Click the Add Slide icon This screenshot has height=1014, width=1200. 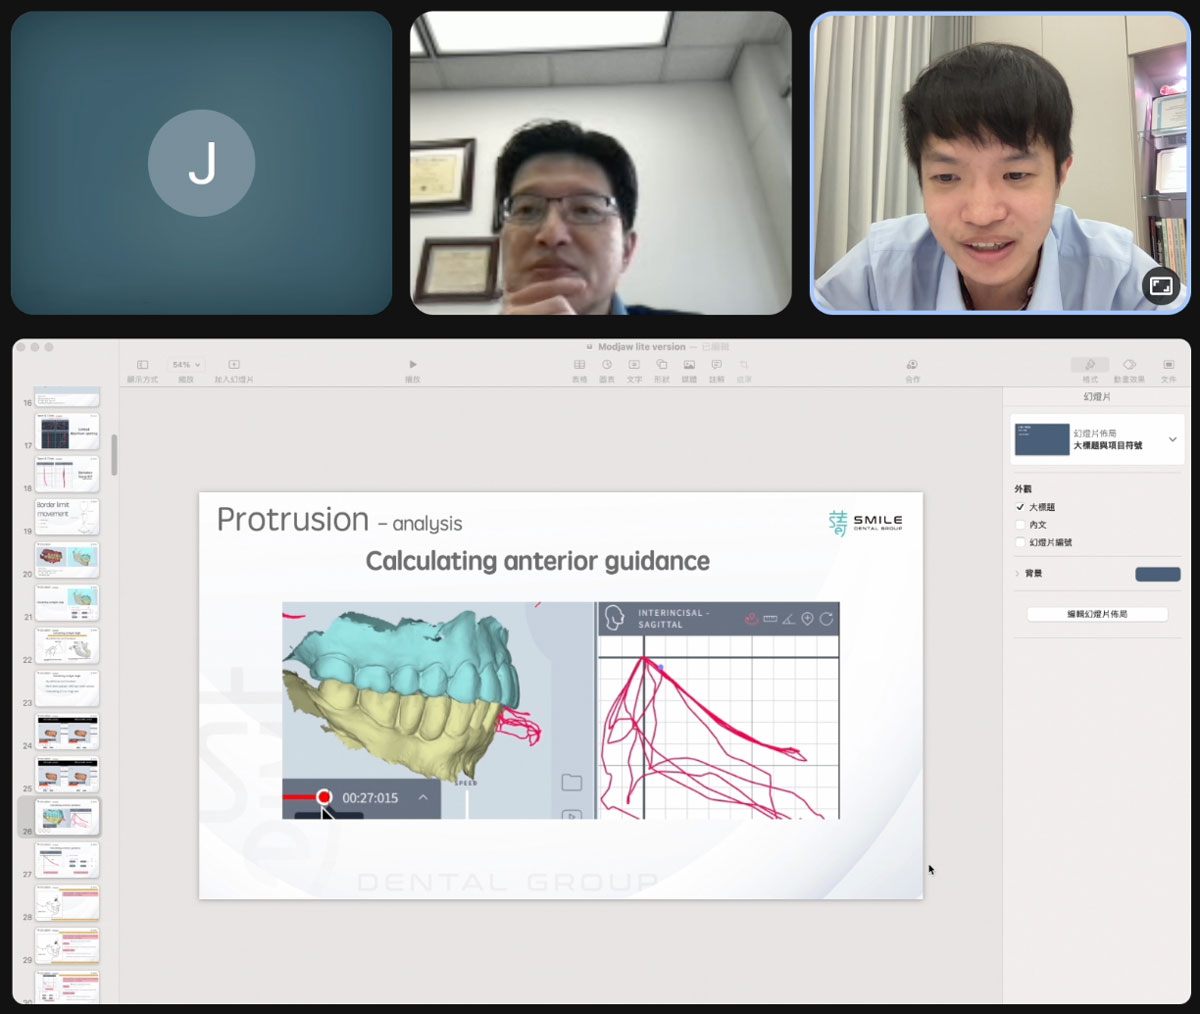(234, 365)
